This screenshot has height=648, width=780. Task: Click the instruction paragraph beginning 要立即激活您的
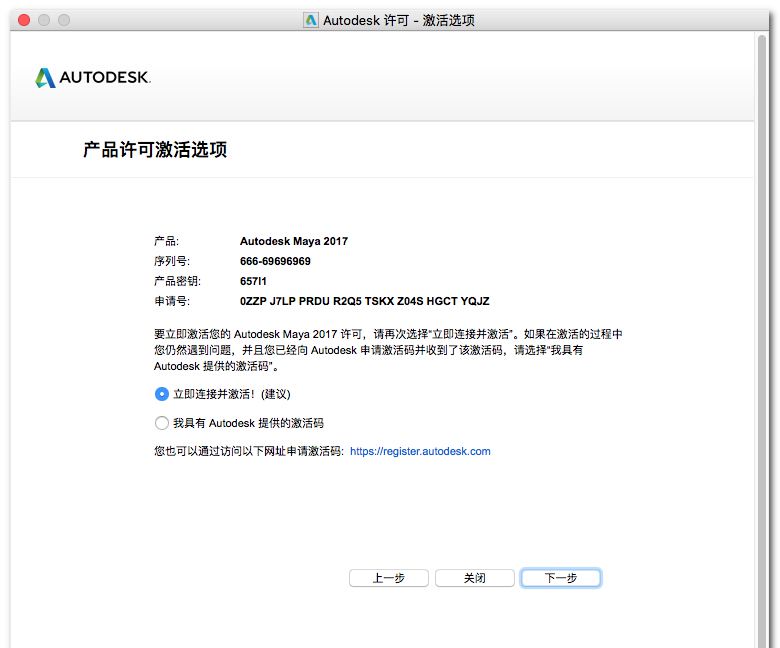pyautogui.click(x=388, y=350)
